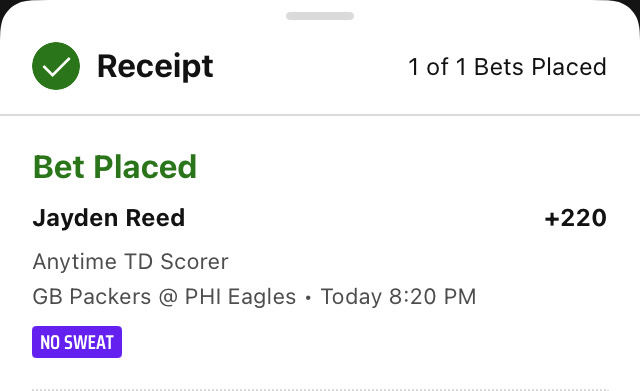Click the @ symbol in the matchup line
This screenshot has height=391, width=640.
click(168, 297)
